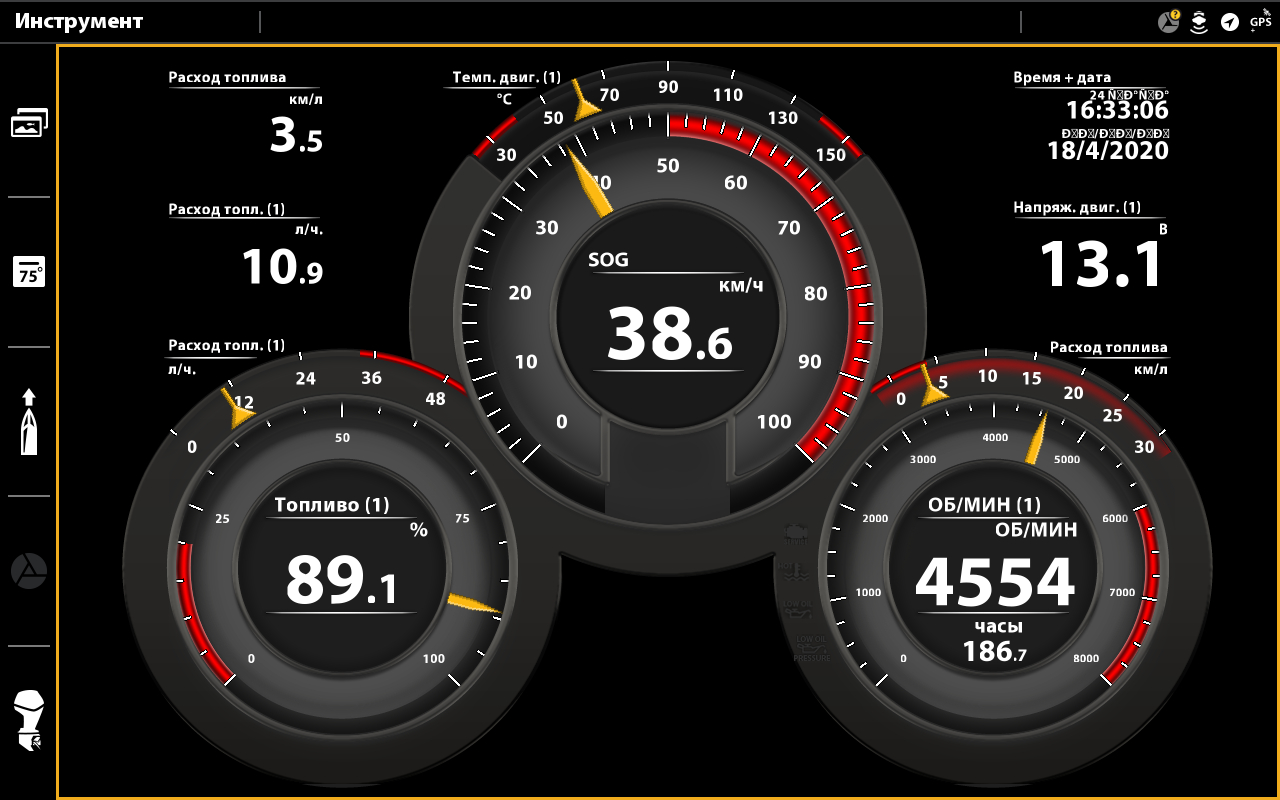The width and height of the screenshot is (1280, 800).
Task: Click the sonar transducer status icon
Action: point(1199,22)
